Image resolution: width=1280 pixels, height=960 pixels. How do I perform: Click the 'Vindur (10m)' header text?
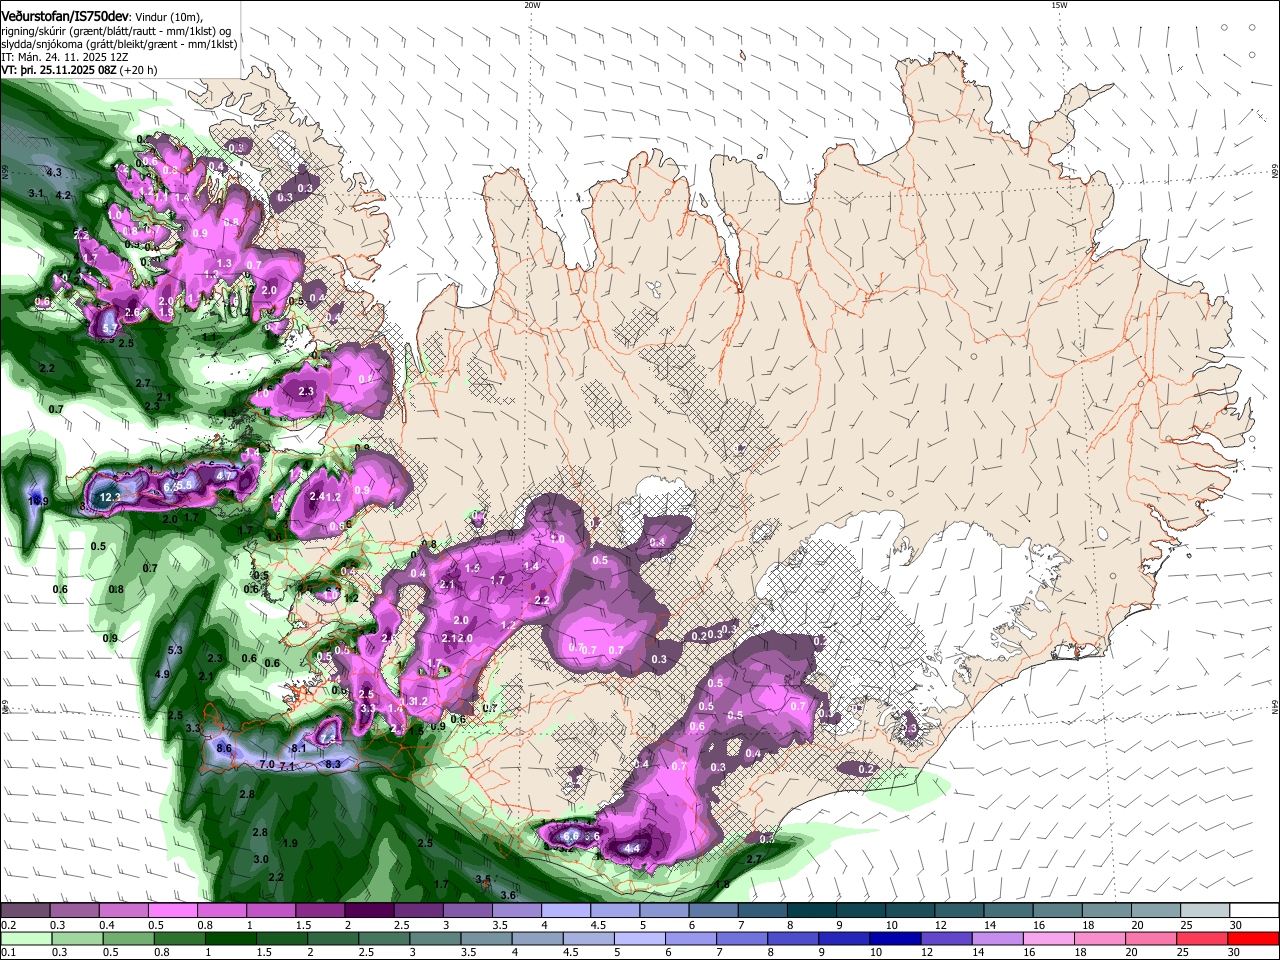click(x=167, y=17)
